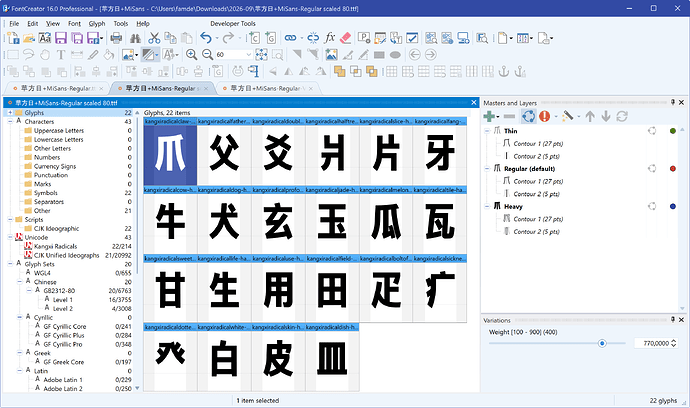Screen dimensions: 690x408
Task: Open the File menu
Action: coord(14,24)
